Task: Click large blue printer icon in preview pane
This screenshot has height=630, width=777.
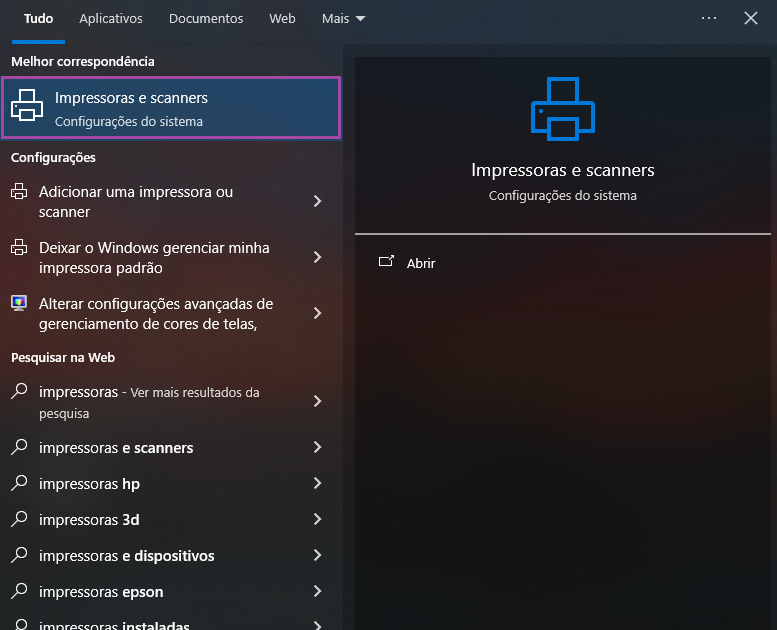Action: pos(562,109)
